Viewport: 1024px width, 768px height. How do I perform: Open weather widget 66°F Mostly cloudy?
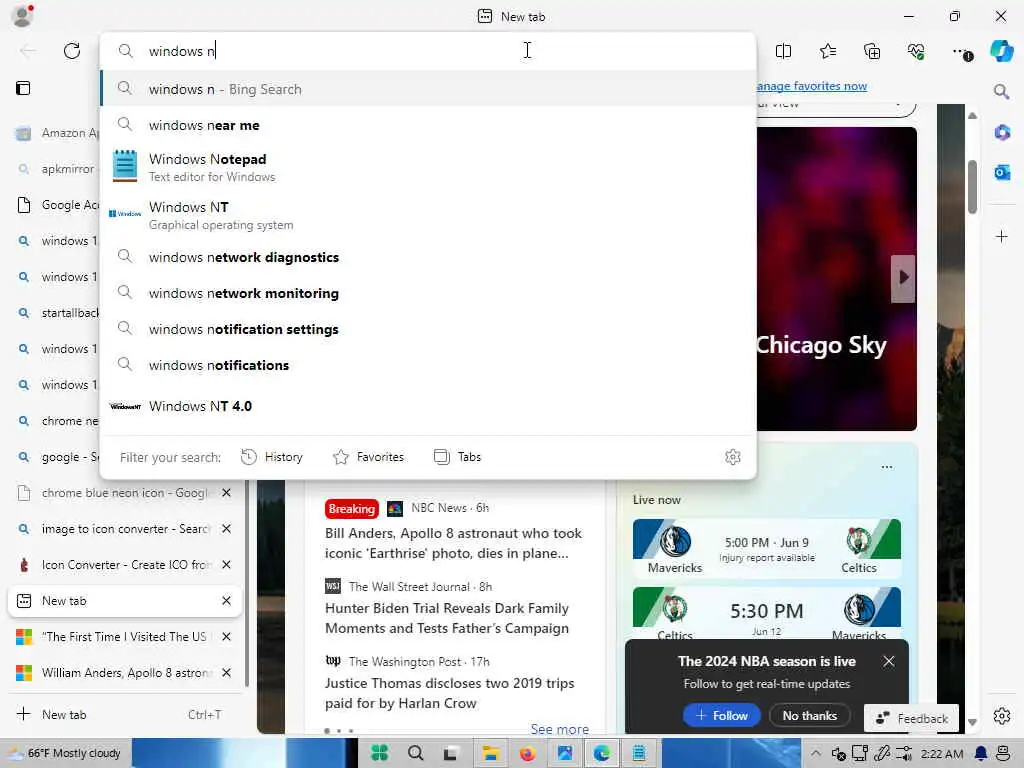[66, 753]
